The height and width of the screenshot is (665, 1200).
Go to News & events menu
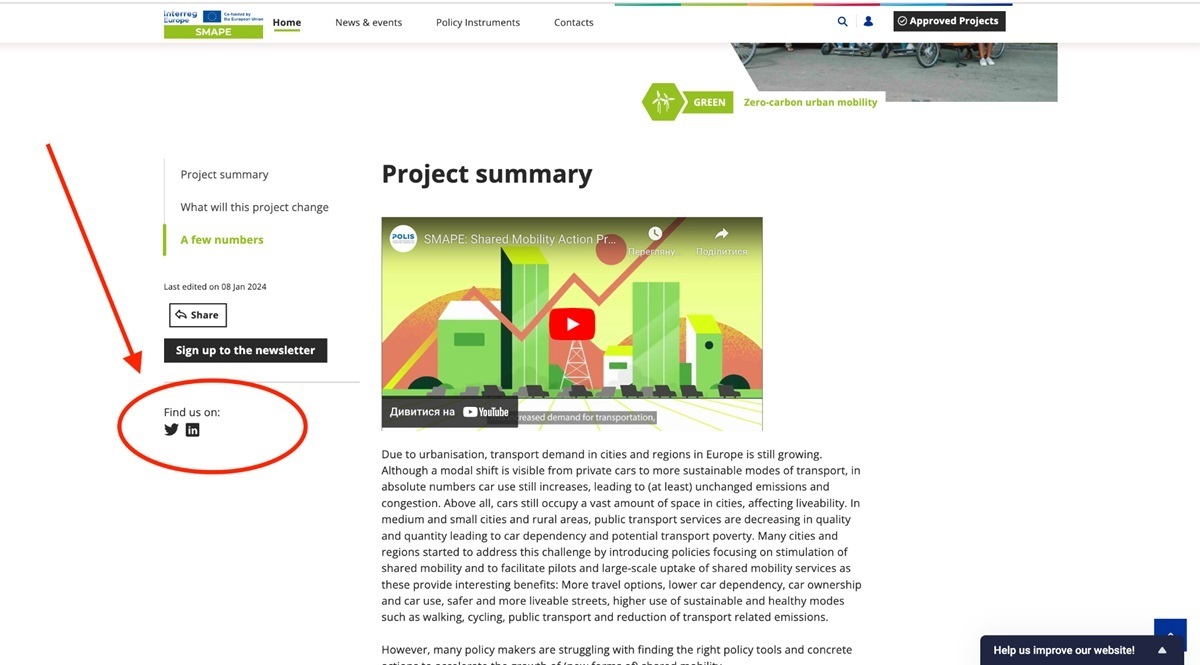pyautogui.click(x=368, y=22)
